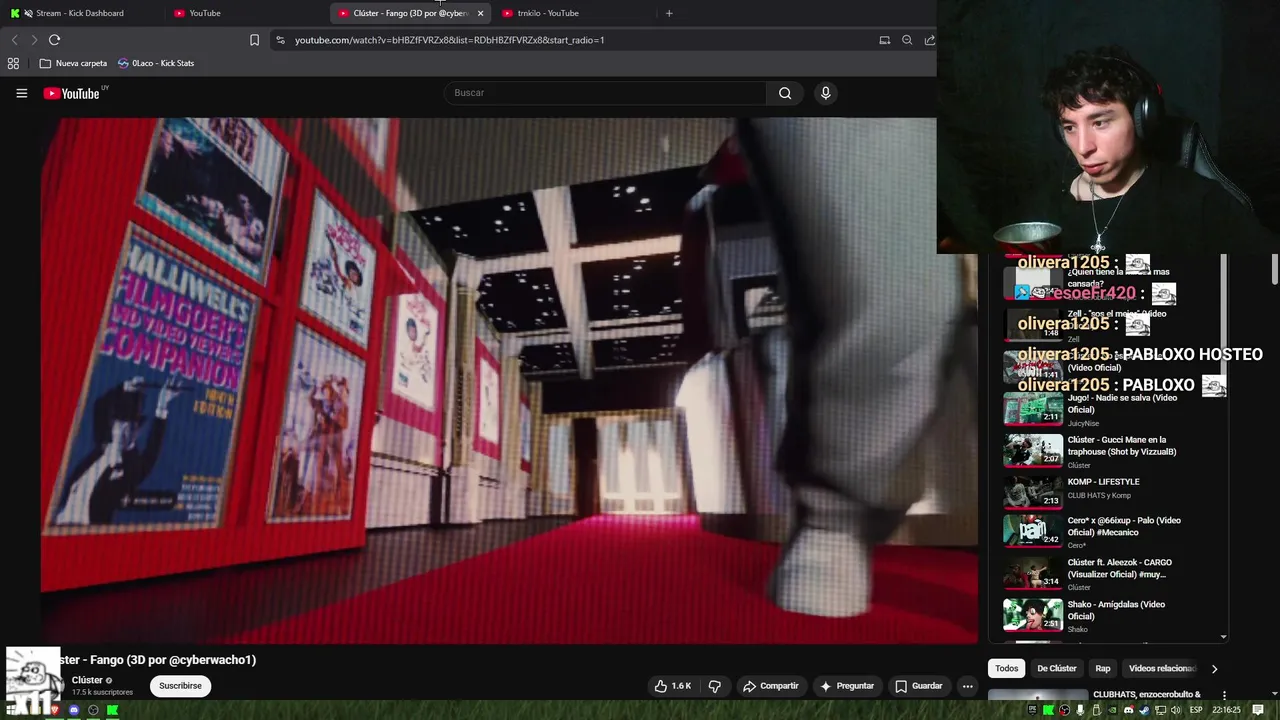The width and height of the screenshot is (1280, 720).
Task: Click the search magnifier button
Action: click(785, 93)
